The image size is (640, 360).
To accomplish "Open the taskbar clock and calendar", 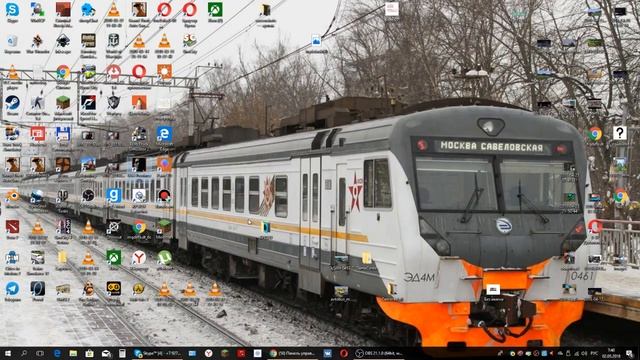I will (x=611, y=353).
